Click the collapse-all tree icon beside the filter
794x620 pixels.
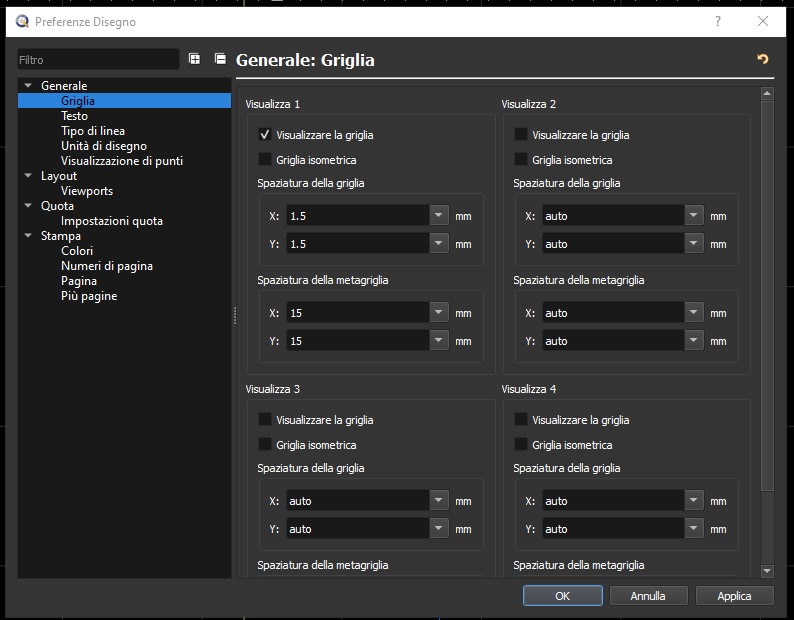pyautogui.click(x=220, y=59)
